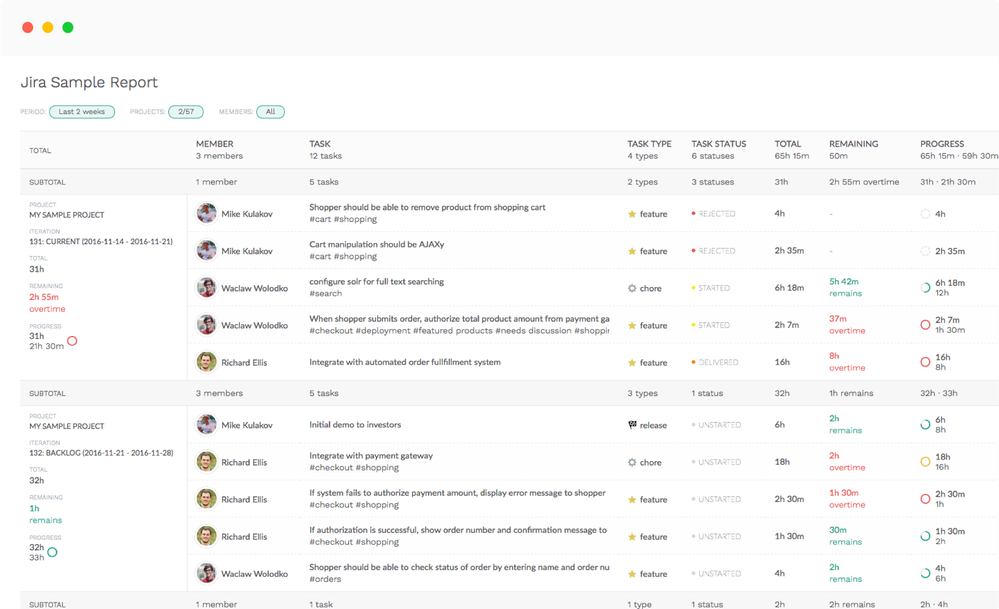Image resolution: width=999 pixels, height=609 pixels.
Task: Open task 'Cart manipulation should be AJAXy'
Action: pyautogui.click(x=377, y=244)
